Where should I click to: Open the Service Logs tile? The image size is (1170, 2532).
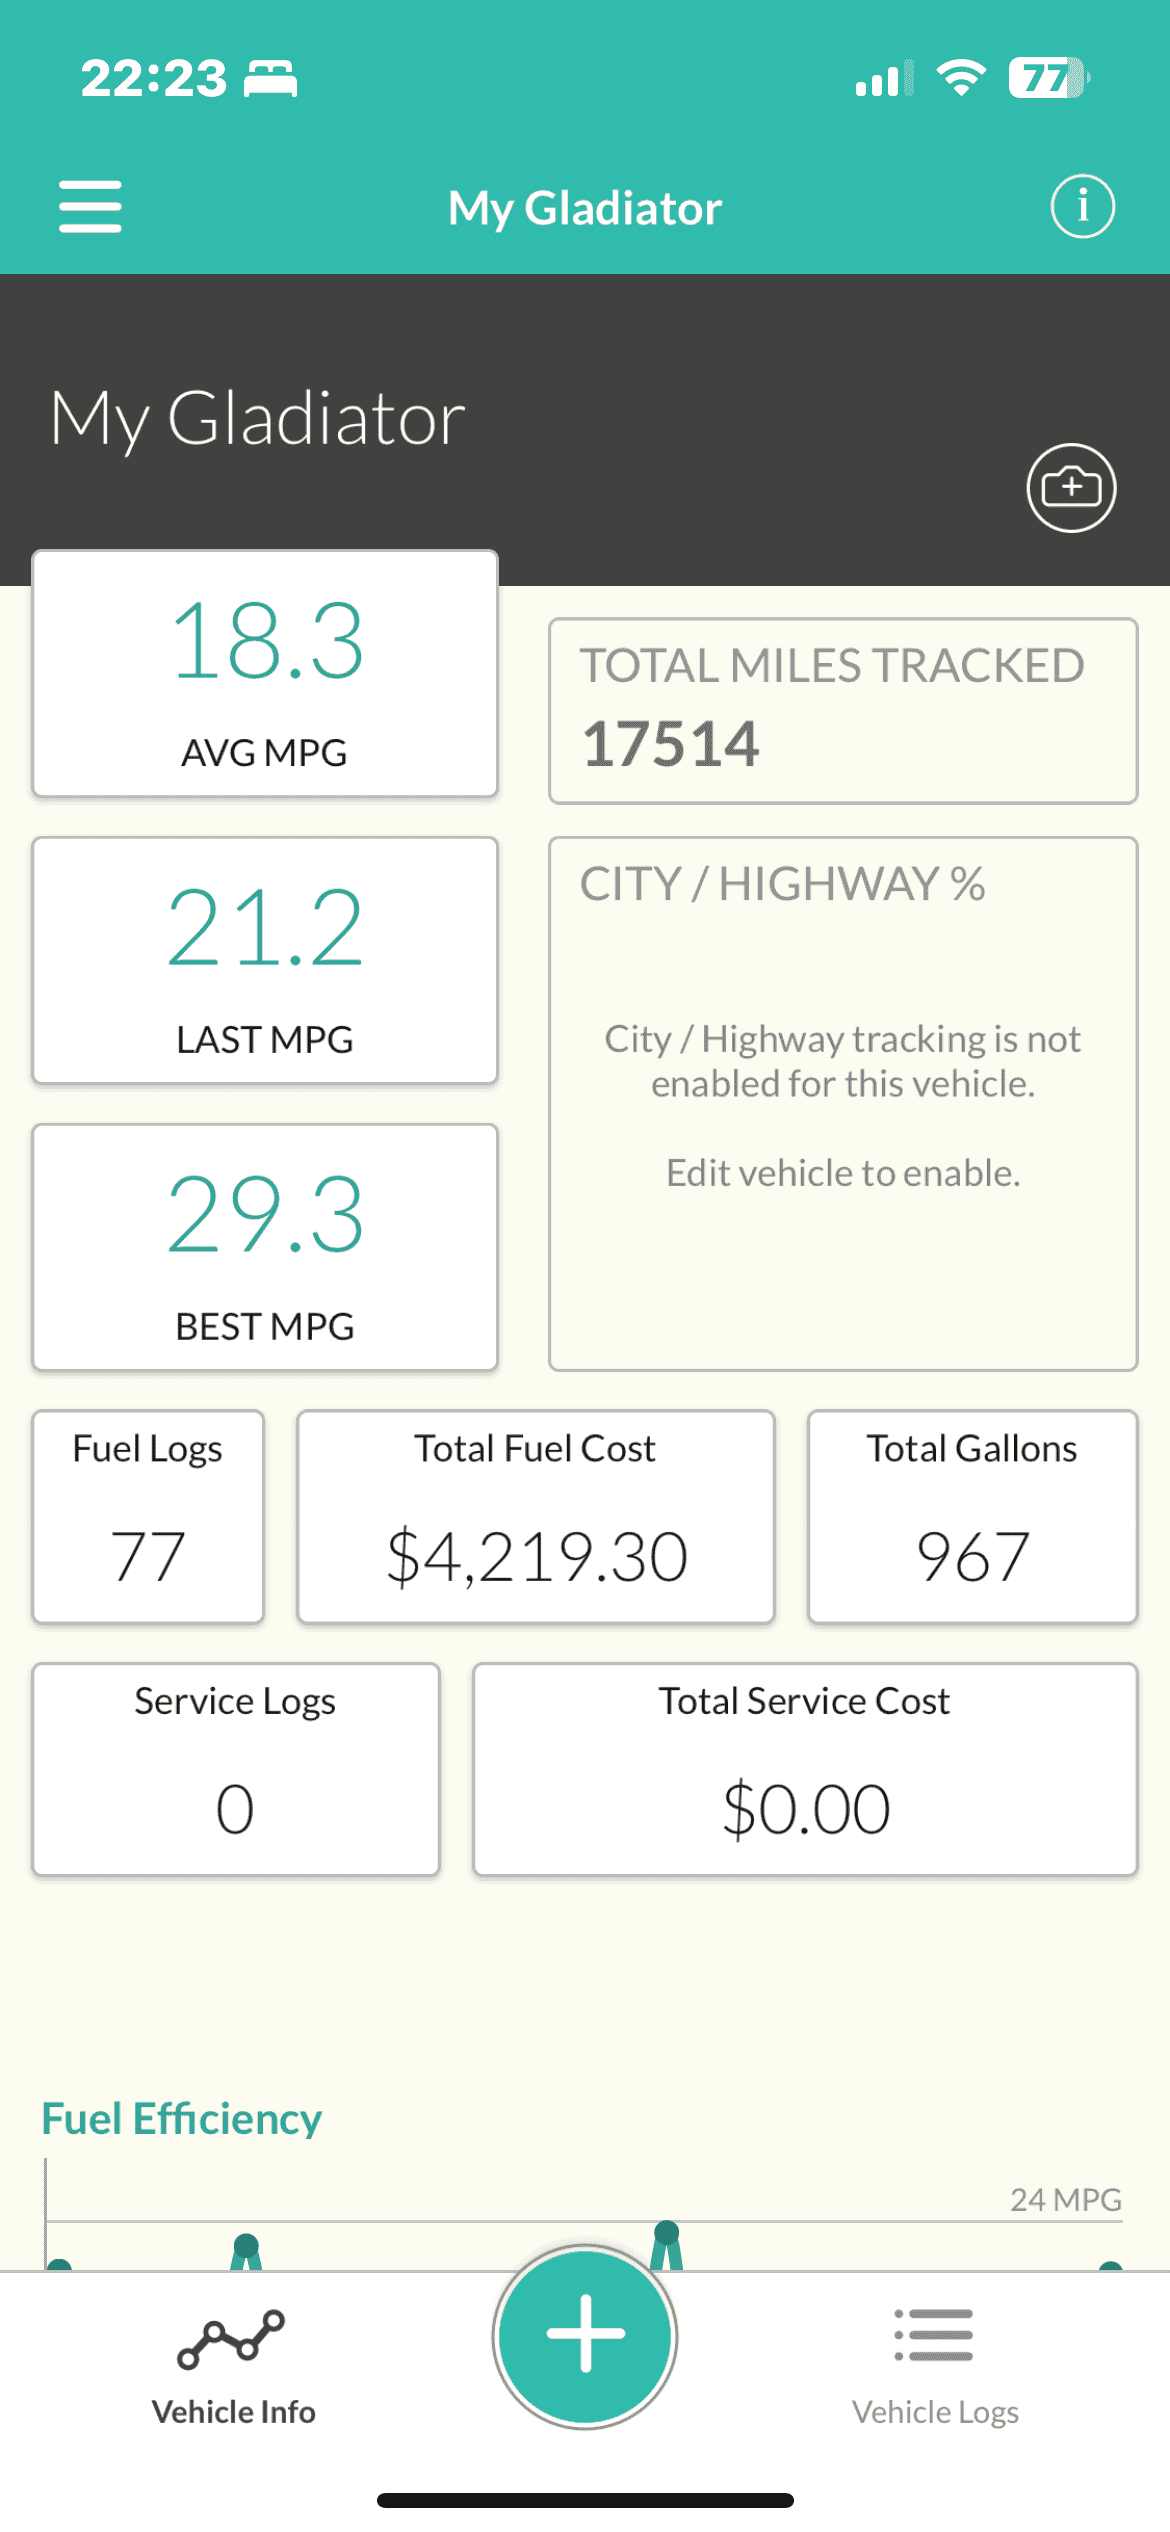pos(236,1770)
